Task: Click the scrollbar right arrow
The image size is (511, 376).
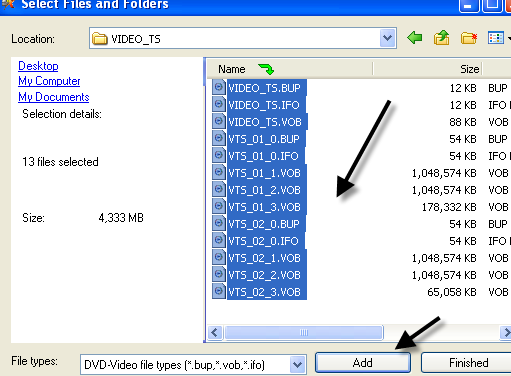Action: [x=506, y=332]
